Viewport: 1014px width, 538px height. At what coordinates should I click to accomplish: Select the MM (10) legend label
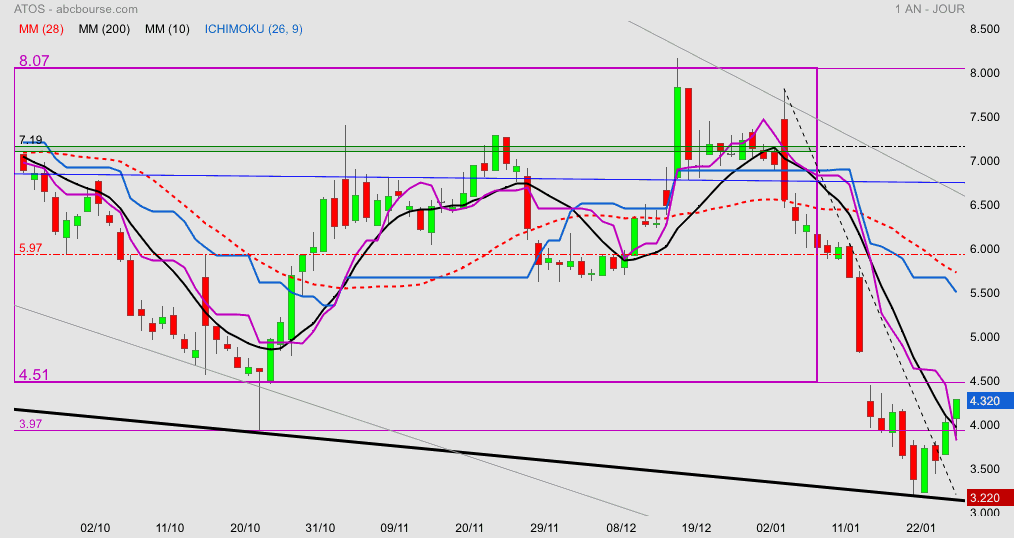[167, 29]
